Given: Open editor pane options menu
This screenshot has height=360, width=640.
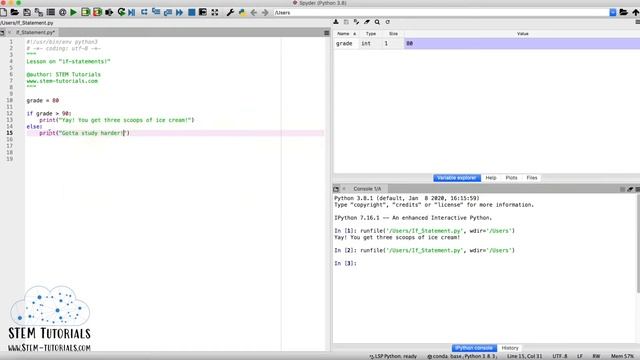Looking at the screenshot, I should 327,33.
